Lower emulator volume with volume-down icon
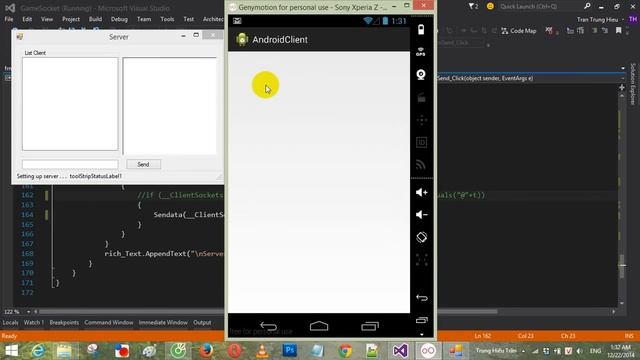 tap(421, 215)
